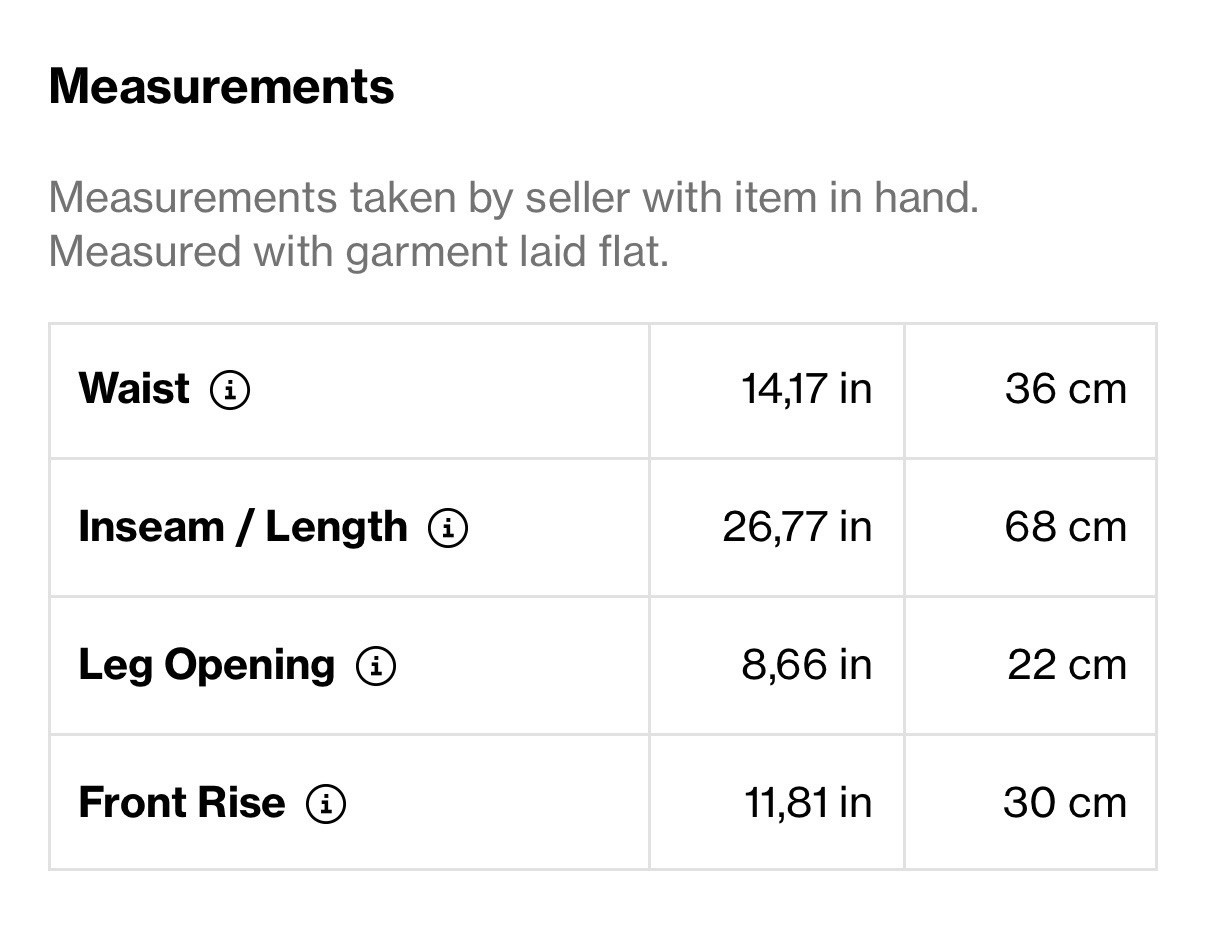Select the 11,81 in front rise value
Screen dimensions: 1206x939
tap(807, 802)
